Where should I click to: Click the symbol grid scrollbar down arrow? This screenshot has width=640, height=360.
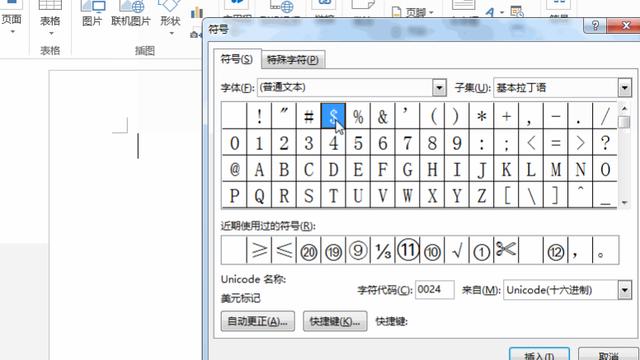624,202
